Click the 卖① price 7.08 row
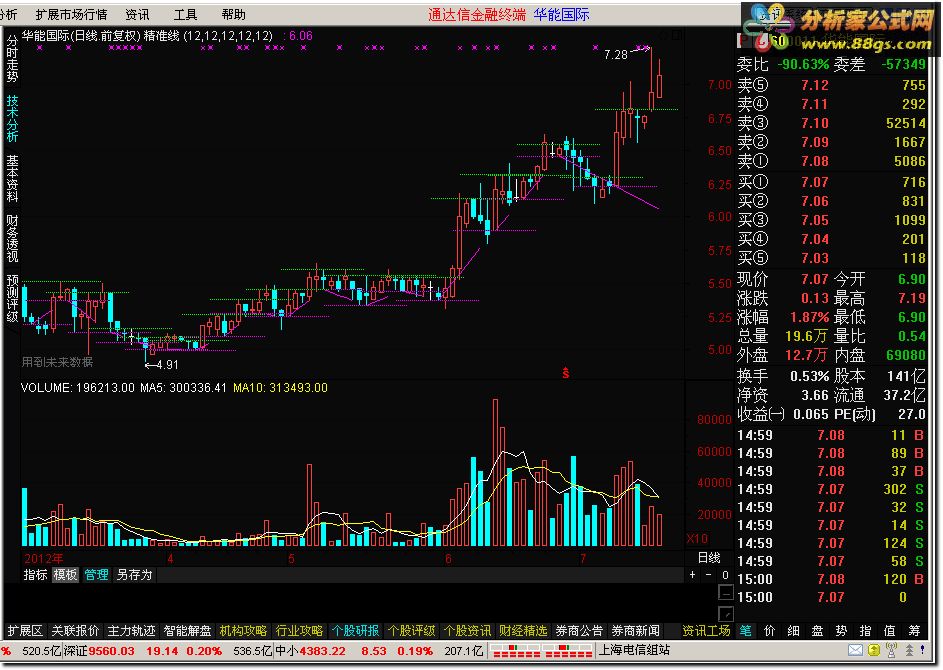The width and height of the screenshot is (943, 670). [x=831, y=161]
